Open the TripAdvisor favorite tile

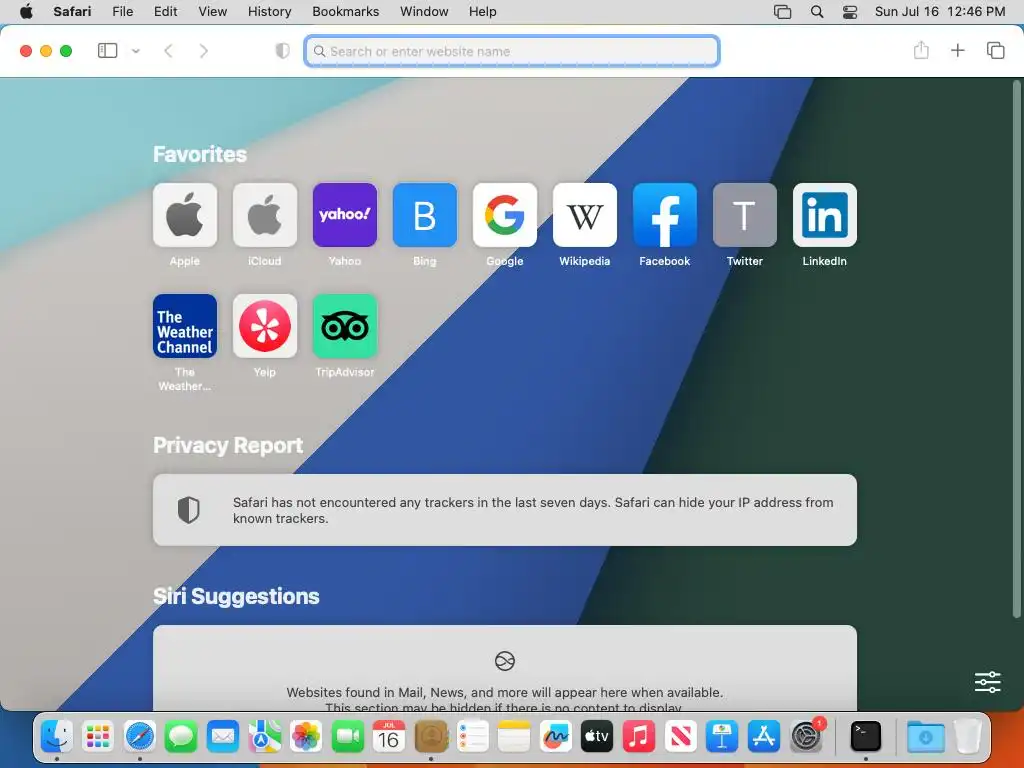345,326
